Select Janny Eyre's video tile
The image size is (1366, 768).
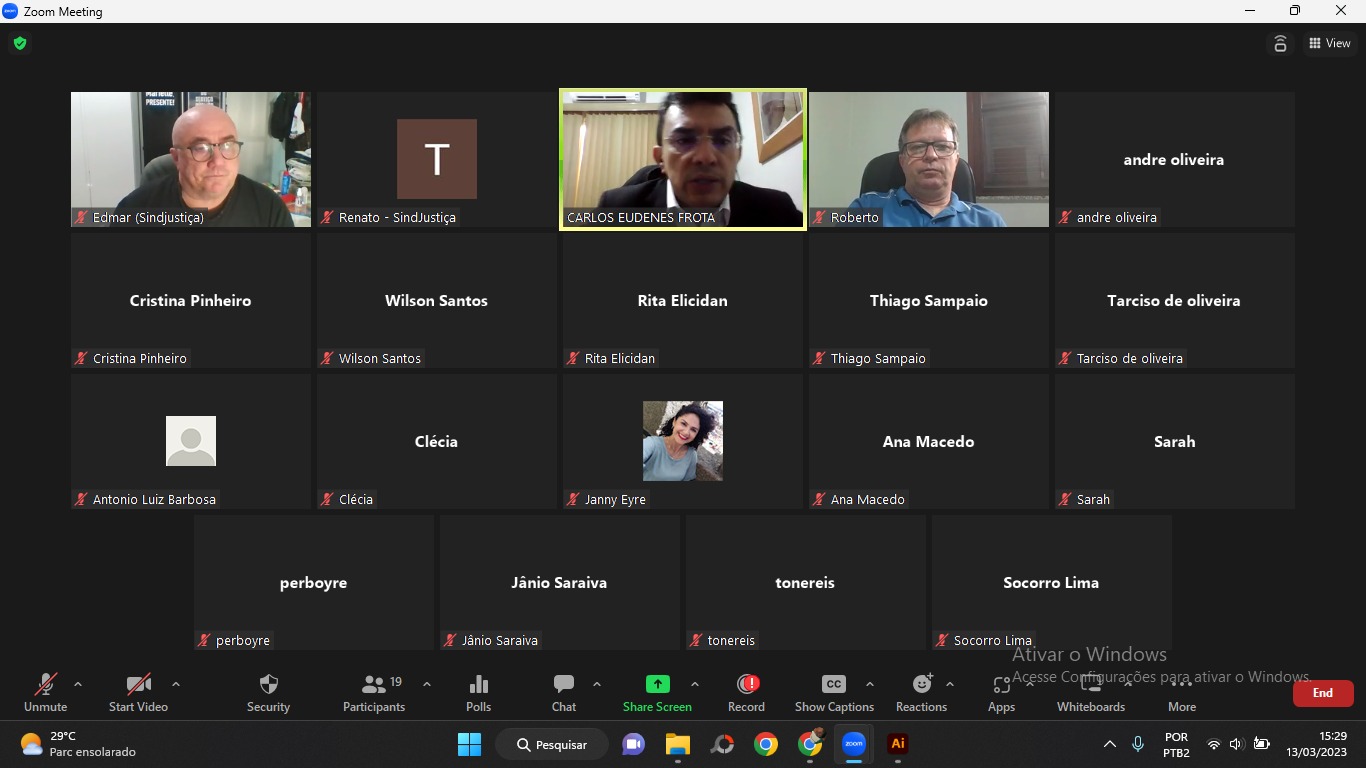point(683,441)
